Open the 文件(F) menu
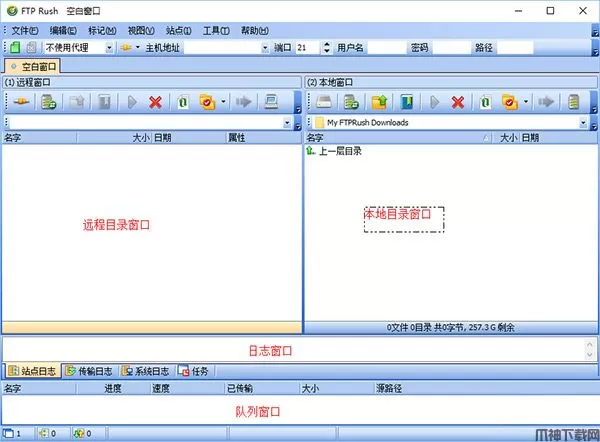Screen dimensions: 600x442 [25, 31]
